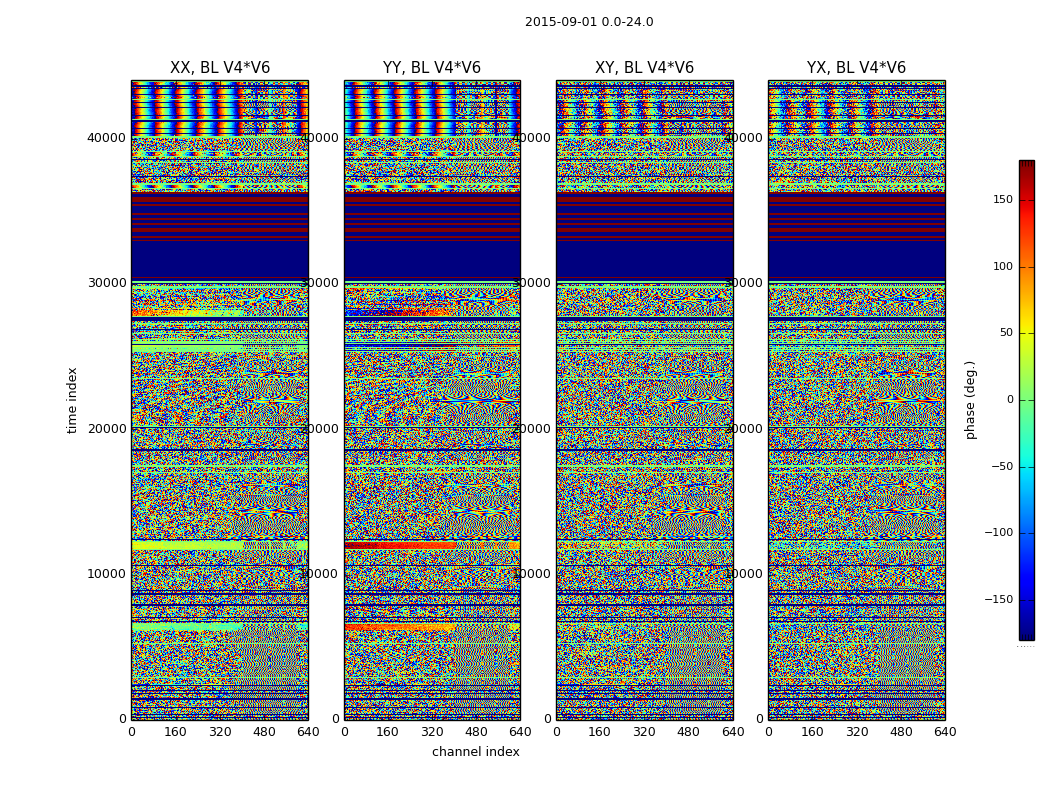The height and width of the screenshot is (800, 1050).
Task: Click the 10000 y-axis tick left of XX panel
Action: click(108, 574)
